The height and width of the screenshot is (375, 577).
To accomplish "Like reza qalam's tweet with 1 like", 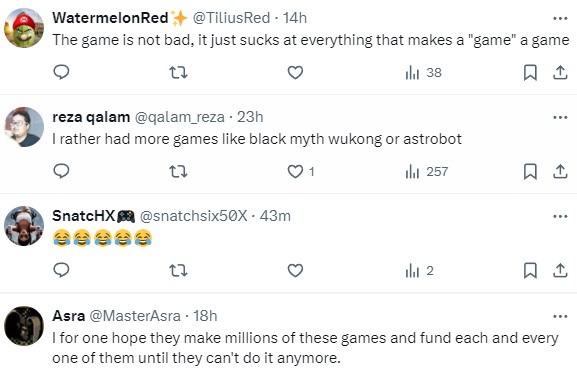I will point(300,171).
